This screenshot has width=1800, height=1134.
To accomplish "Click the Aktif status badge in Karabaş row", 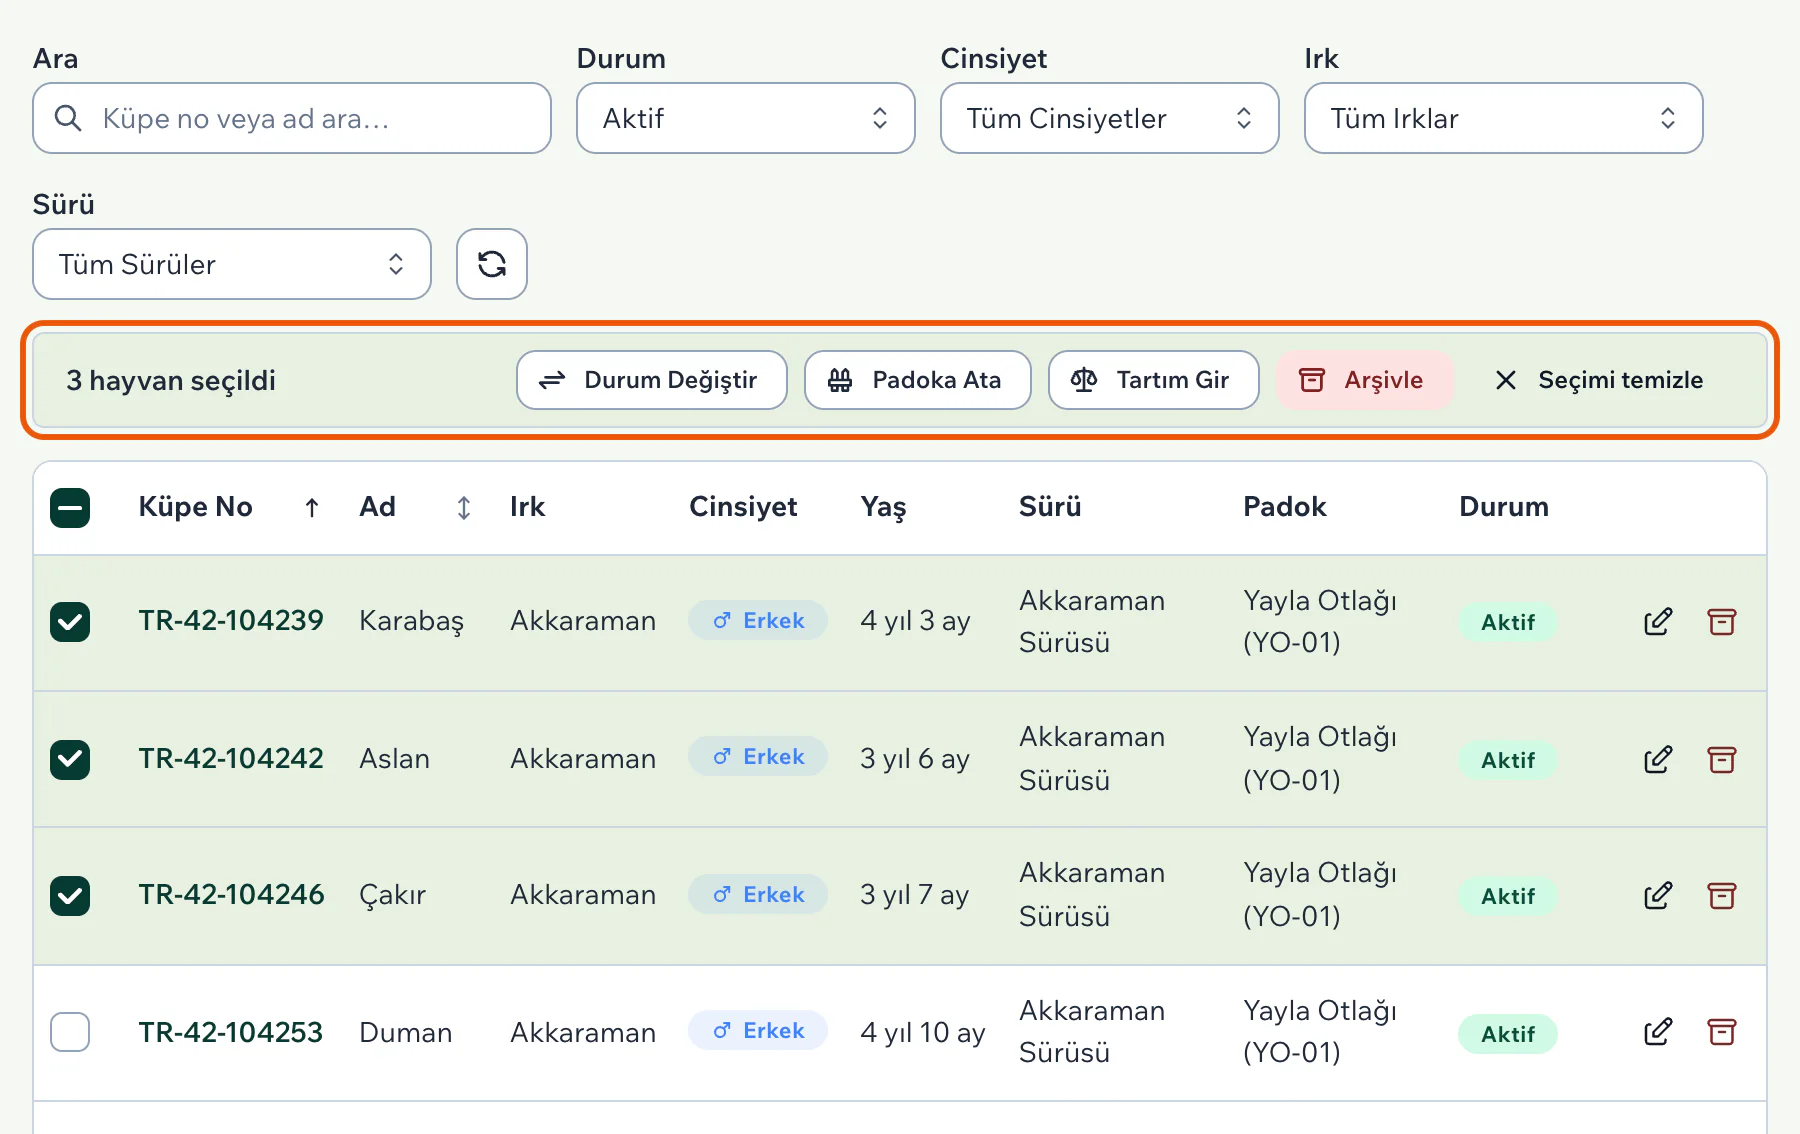I will 1508,623.
